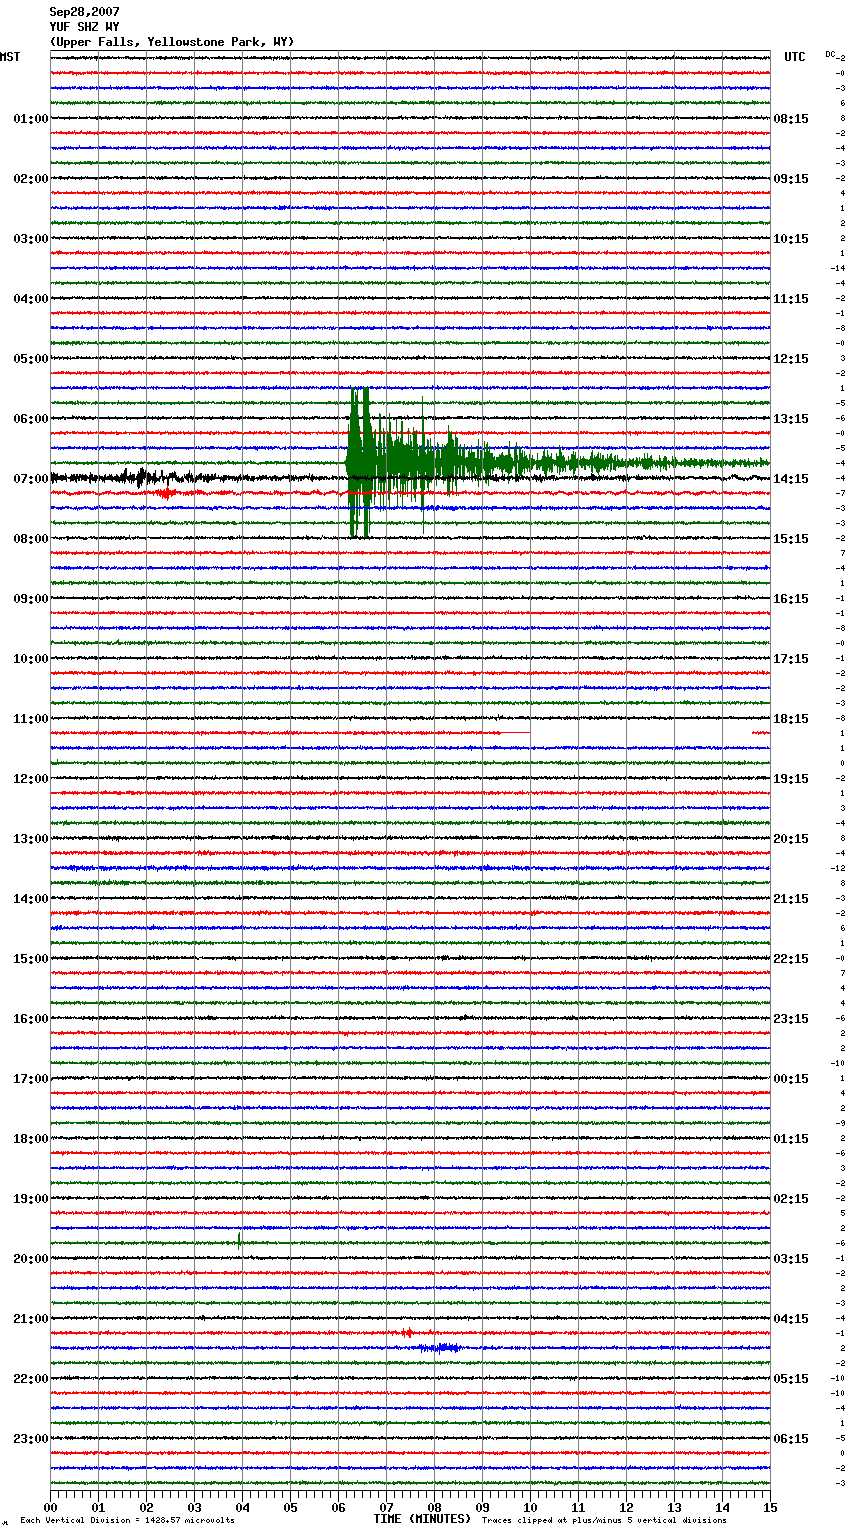Click the MST timezone header
The image size is (850, 1534).
10,57
